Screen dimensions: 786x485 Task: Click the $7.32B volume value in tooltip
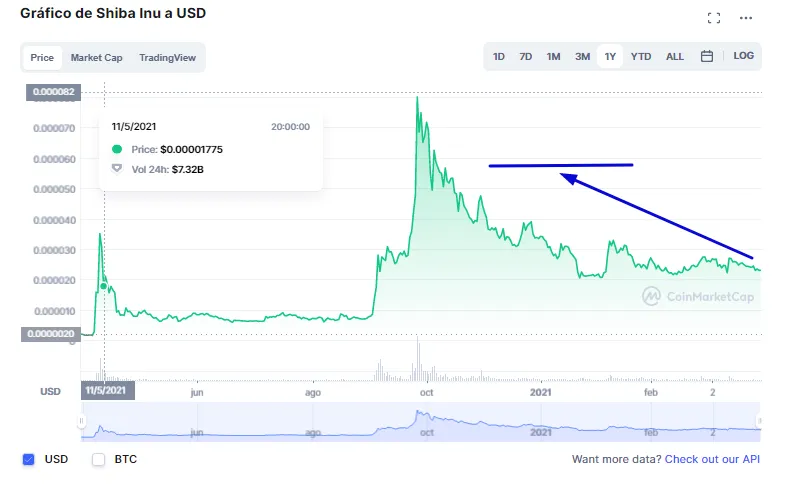click(x=187, y=169)
